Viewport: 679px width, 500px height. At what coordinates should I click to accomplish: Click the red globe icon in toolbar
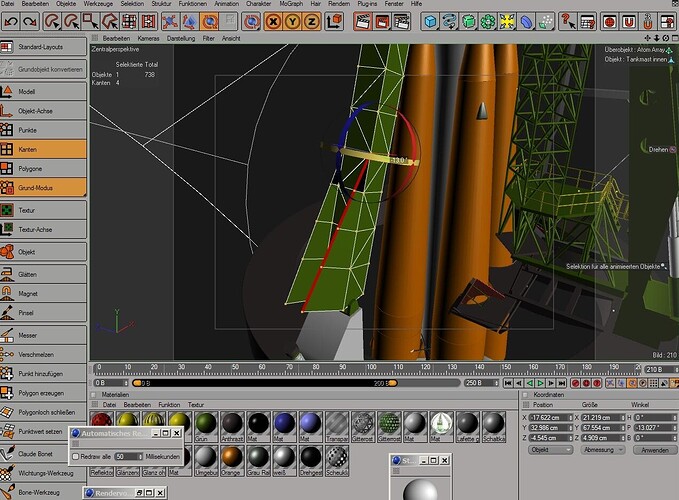(x=609, y=21)
